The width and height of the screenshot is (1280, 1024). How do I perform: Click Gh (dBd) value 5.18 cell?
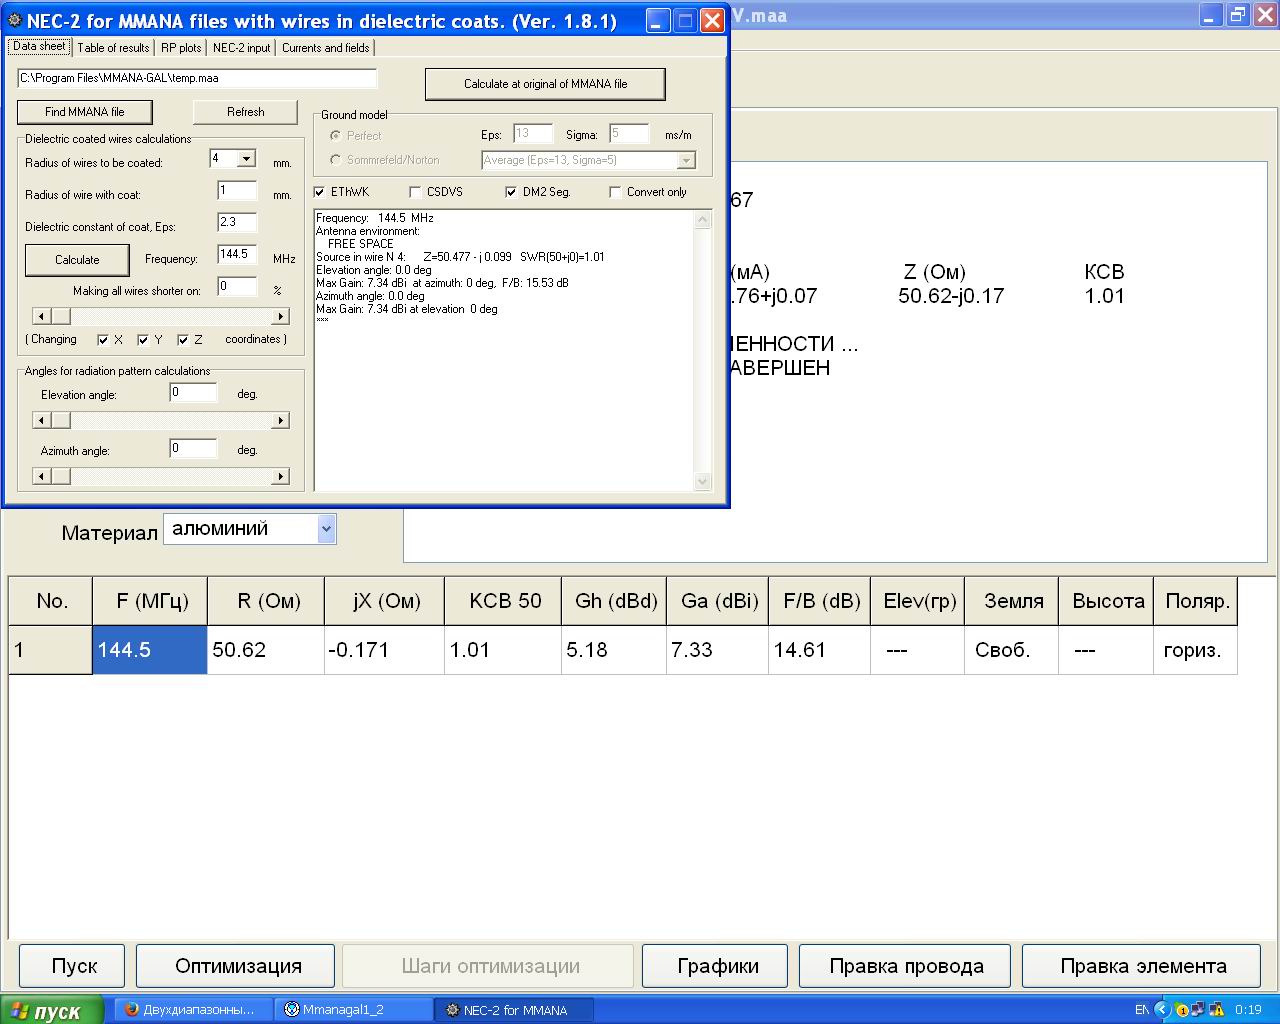613,650
